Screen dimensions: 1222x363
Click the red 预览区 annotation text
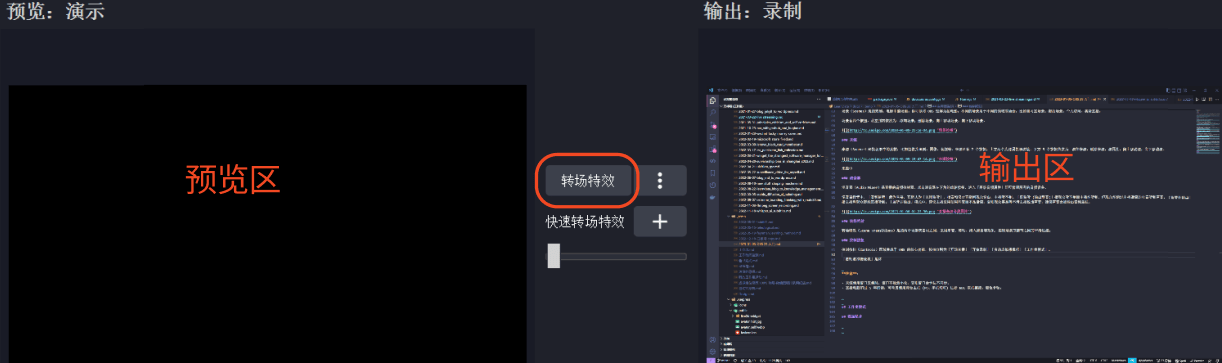tap(232, 178)
